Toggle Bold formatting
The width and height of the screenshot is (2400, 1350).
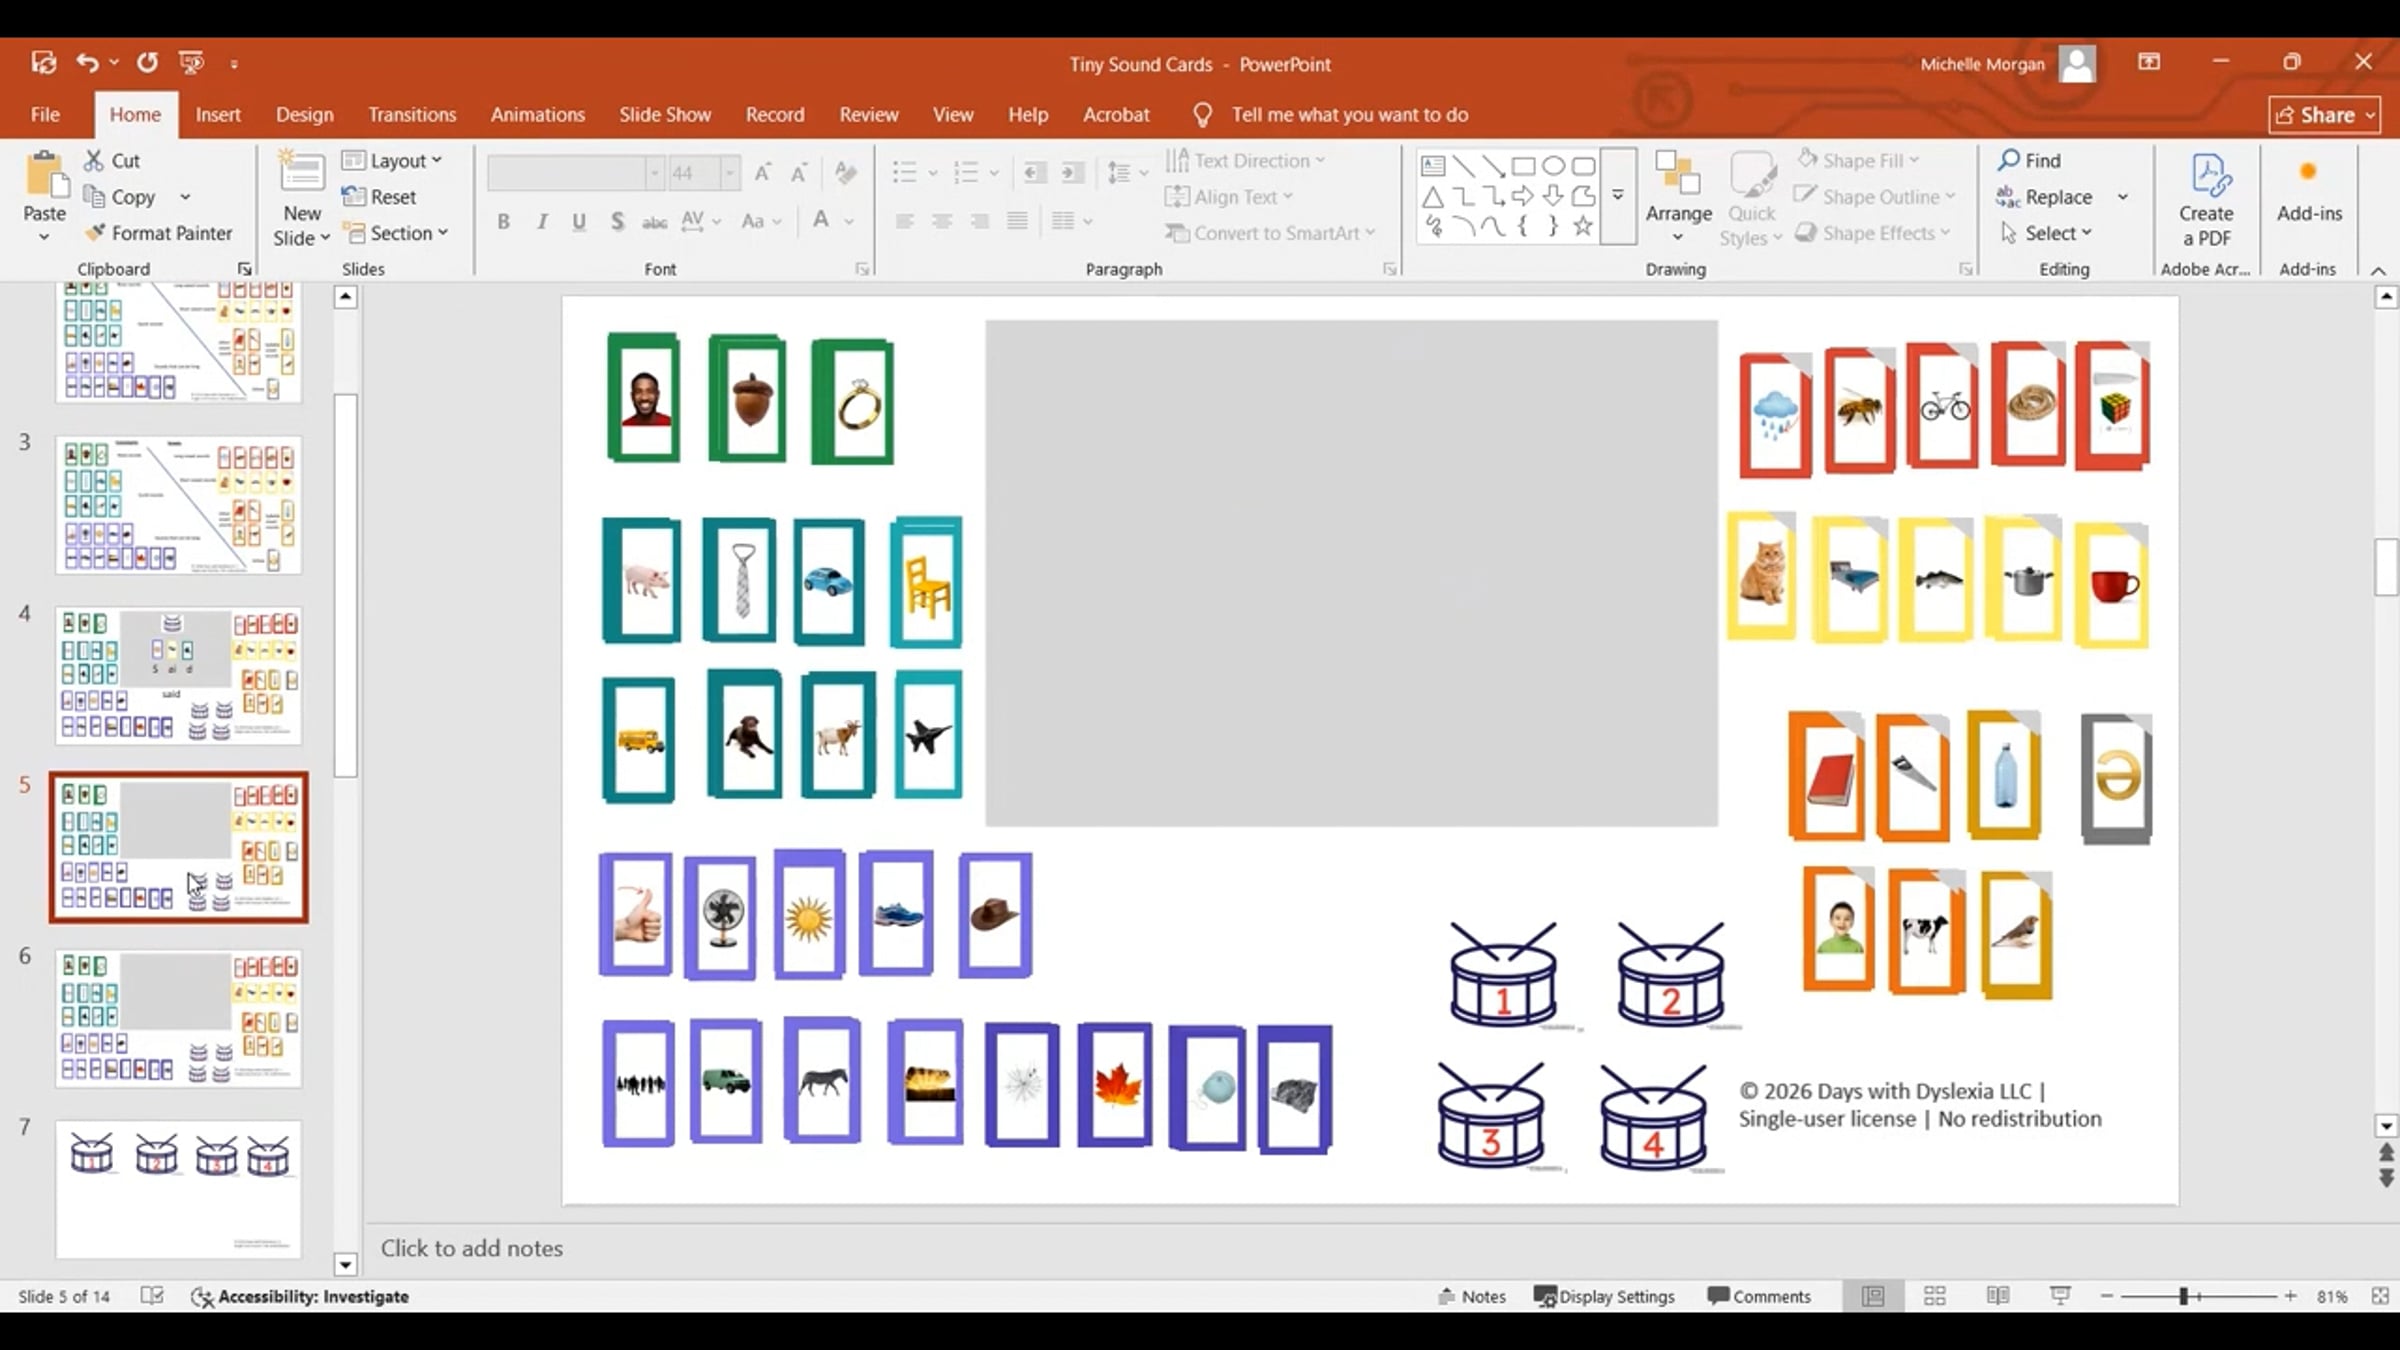[504, 221]
